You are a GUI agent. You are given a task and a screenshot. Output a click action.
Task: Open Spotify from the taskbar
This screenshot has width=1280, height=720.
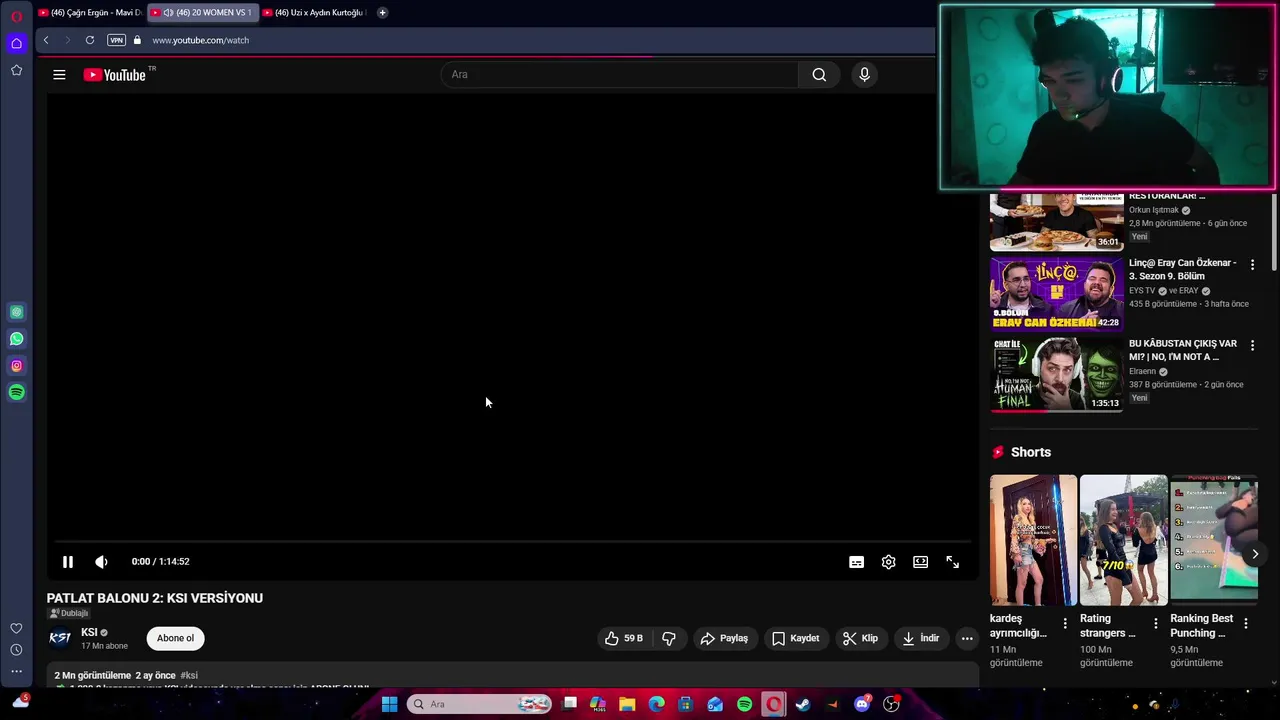pyautogui.click(x=744, y=704)
